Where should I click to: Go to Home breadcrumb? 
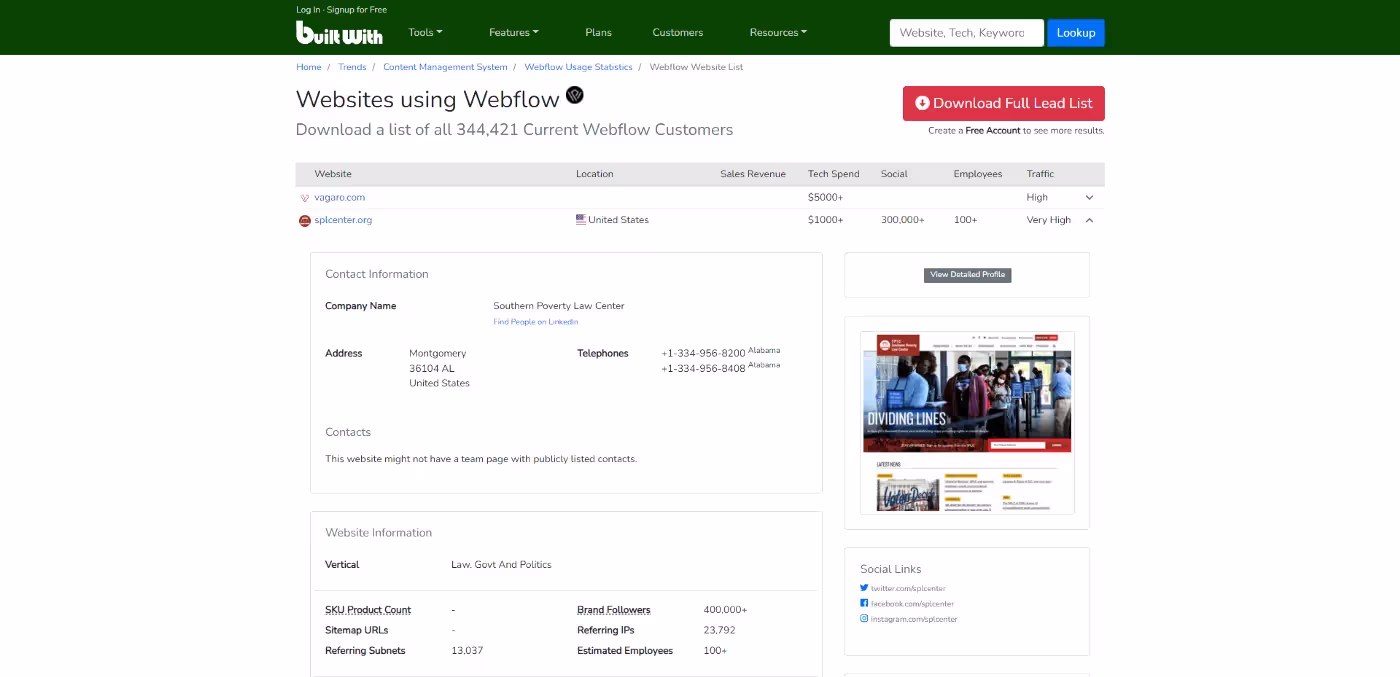point(309,67)
